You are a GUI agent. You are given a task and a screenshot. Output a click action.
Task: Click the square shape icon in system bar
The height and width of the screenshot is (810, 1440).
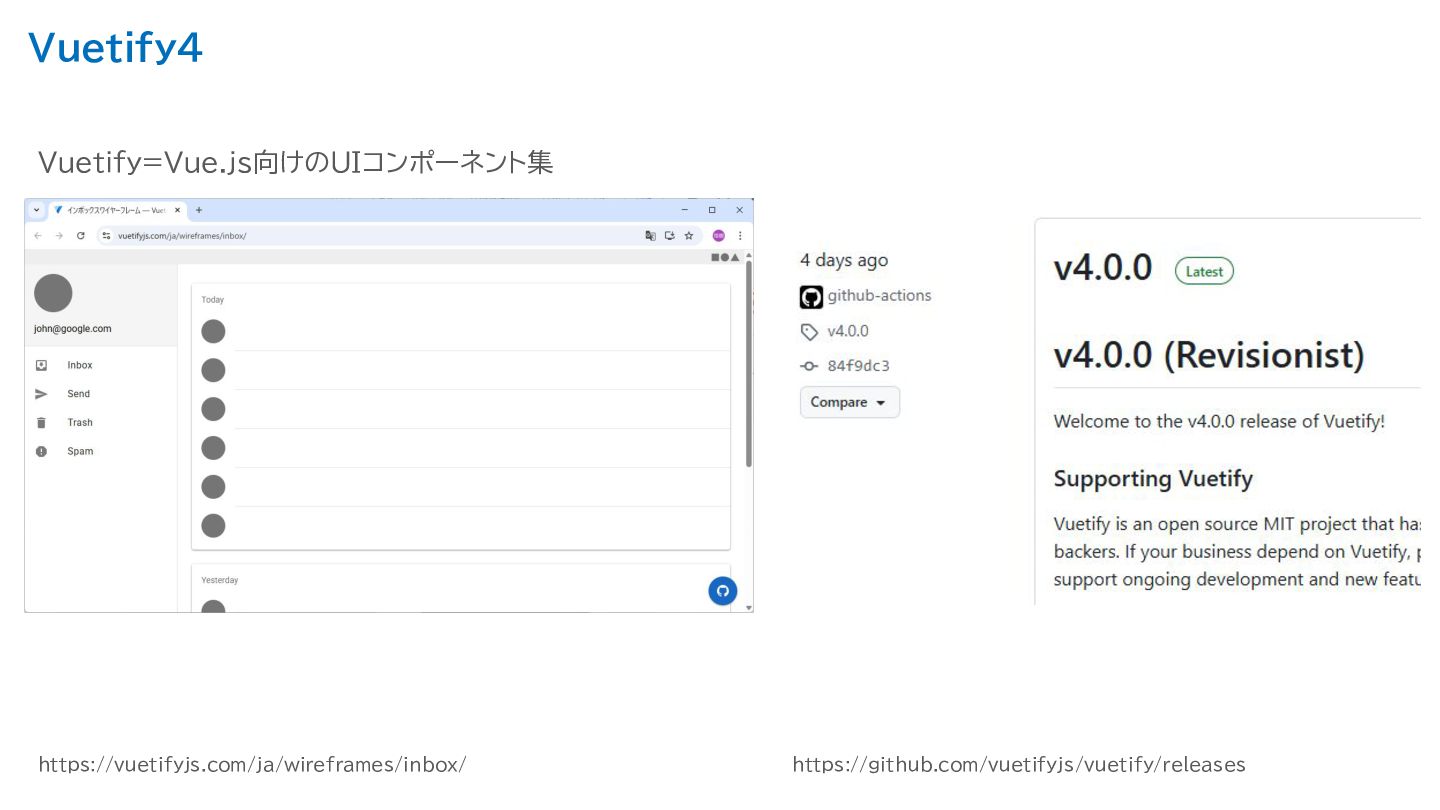pos(715,257)
